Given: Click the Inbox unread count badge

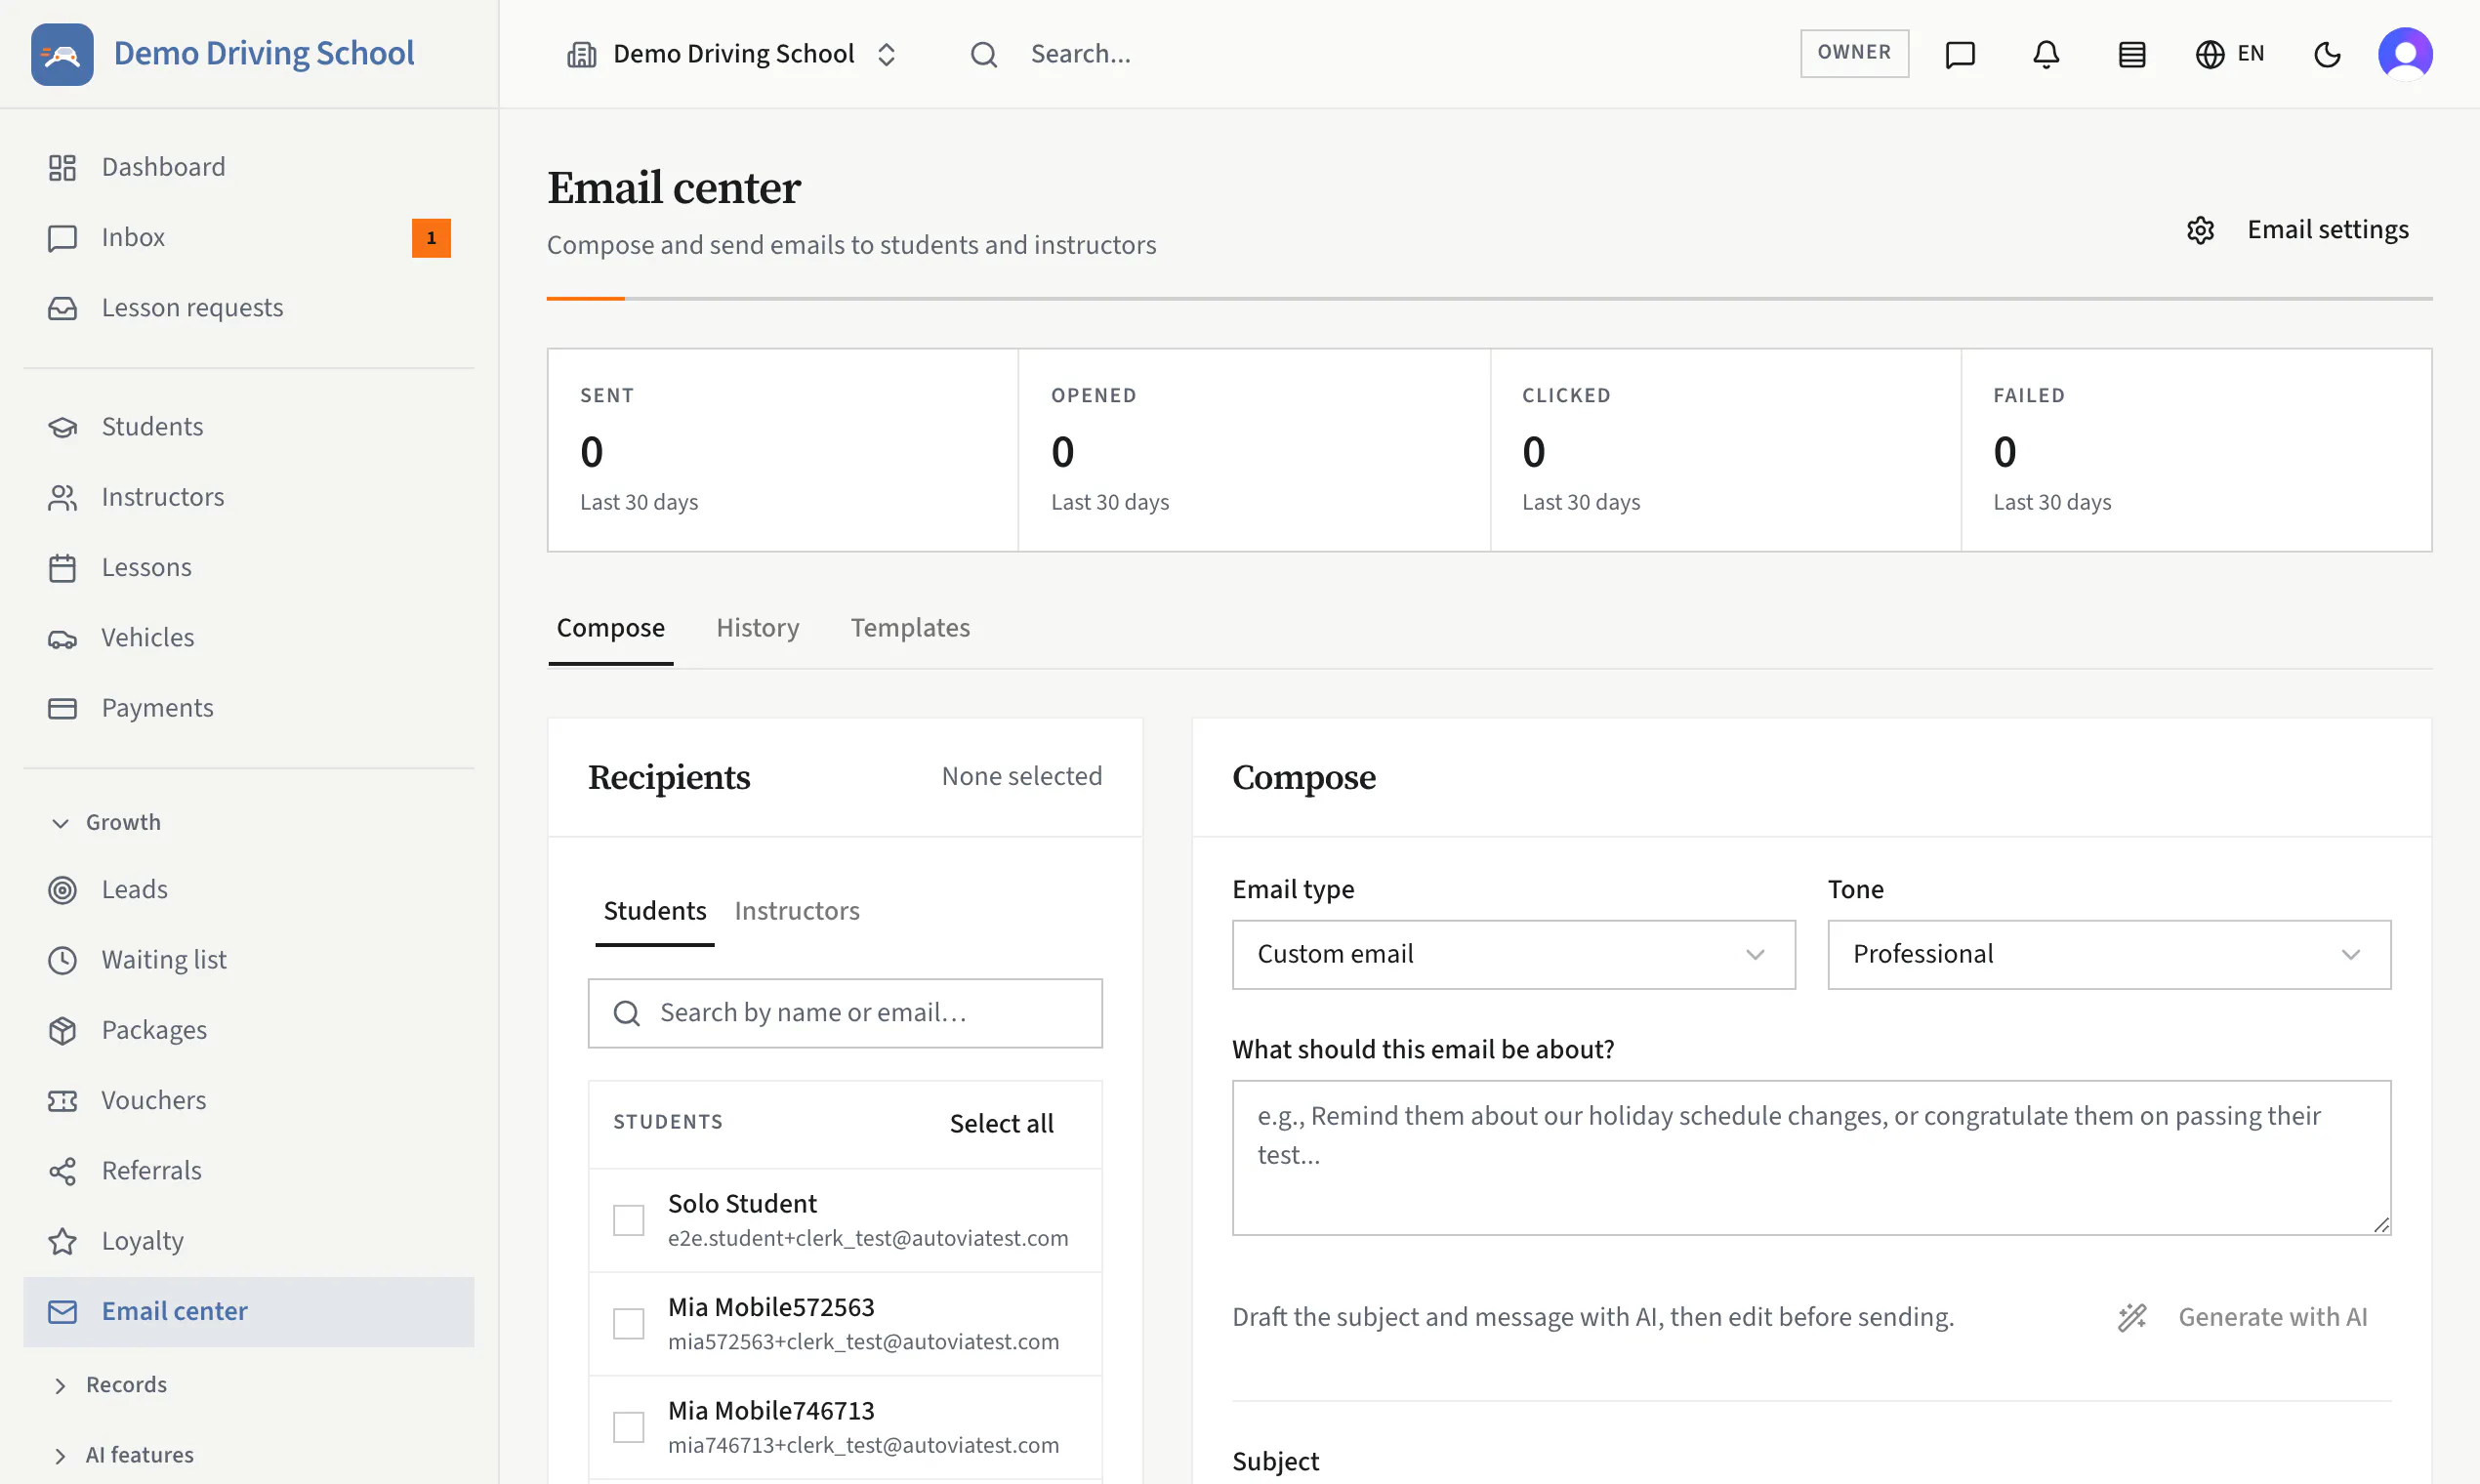Looking at the screenshot, I should (x=431, y=238).
